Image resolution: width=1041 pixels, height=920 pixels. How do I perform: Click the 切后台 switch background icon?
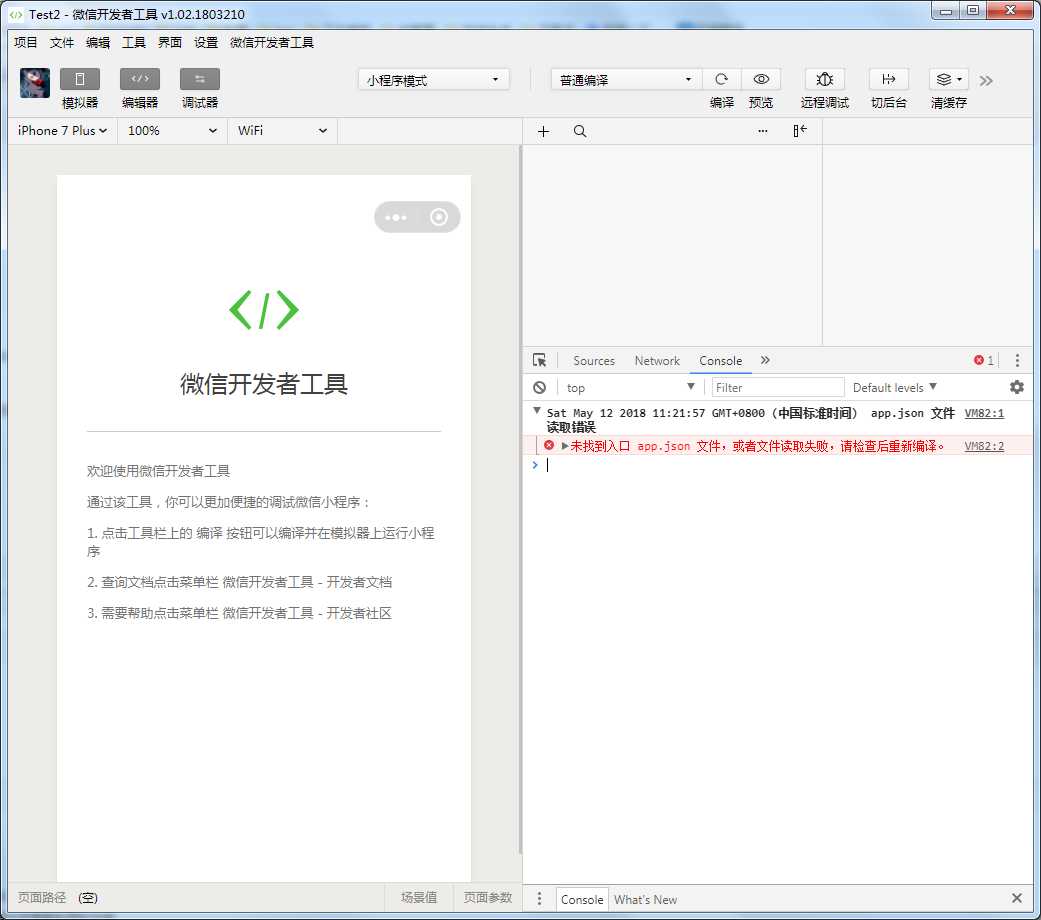click(888, 79)
